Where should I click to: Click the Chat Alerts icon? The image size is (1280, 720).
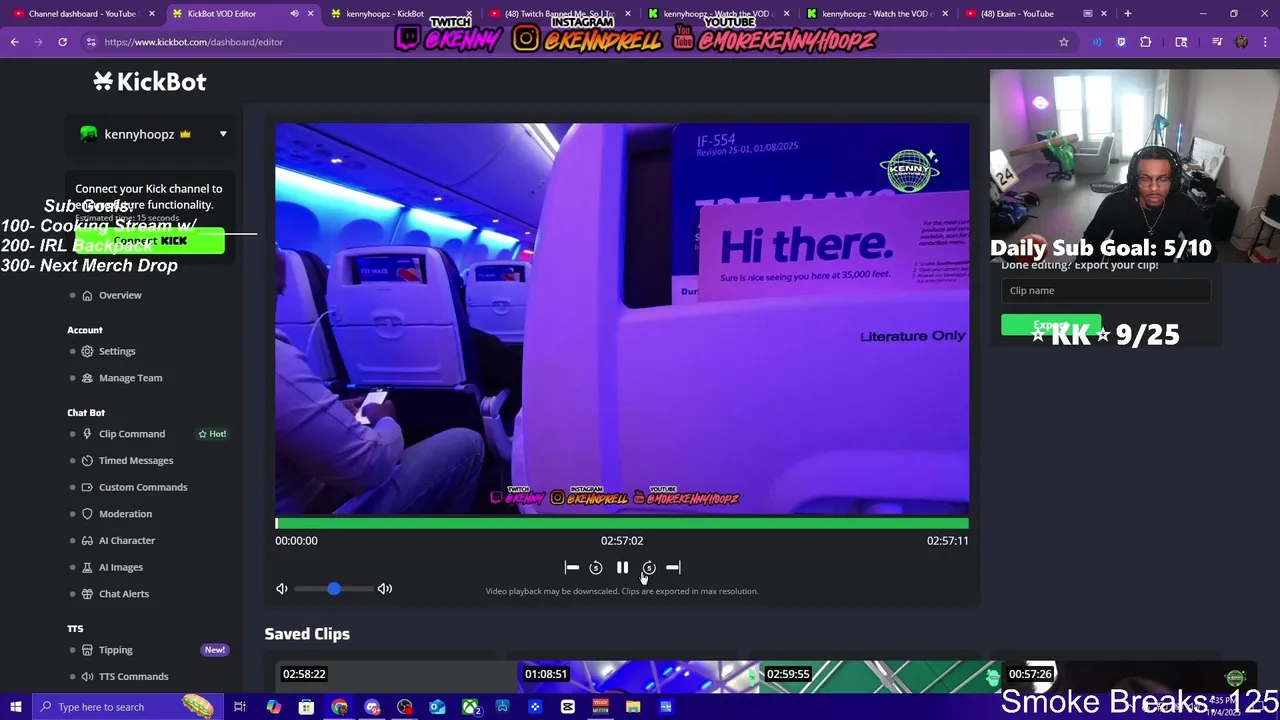87,594
